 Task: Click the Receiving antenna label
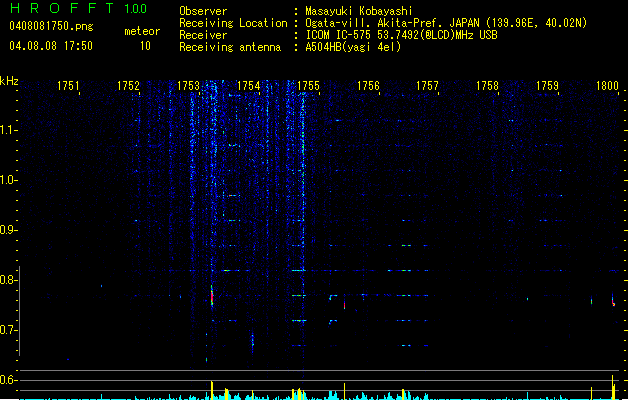[230, 47]
